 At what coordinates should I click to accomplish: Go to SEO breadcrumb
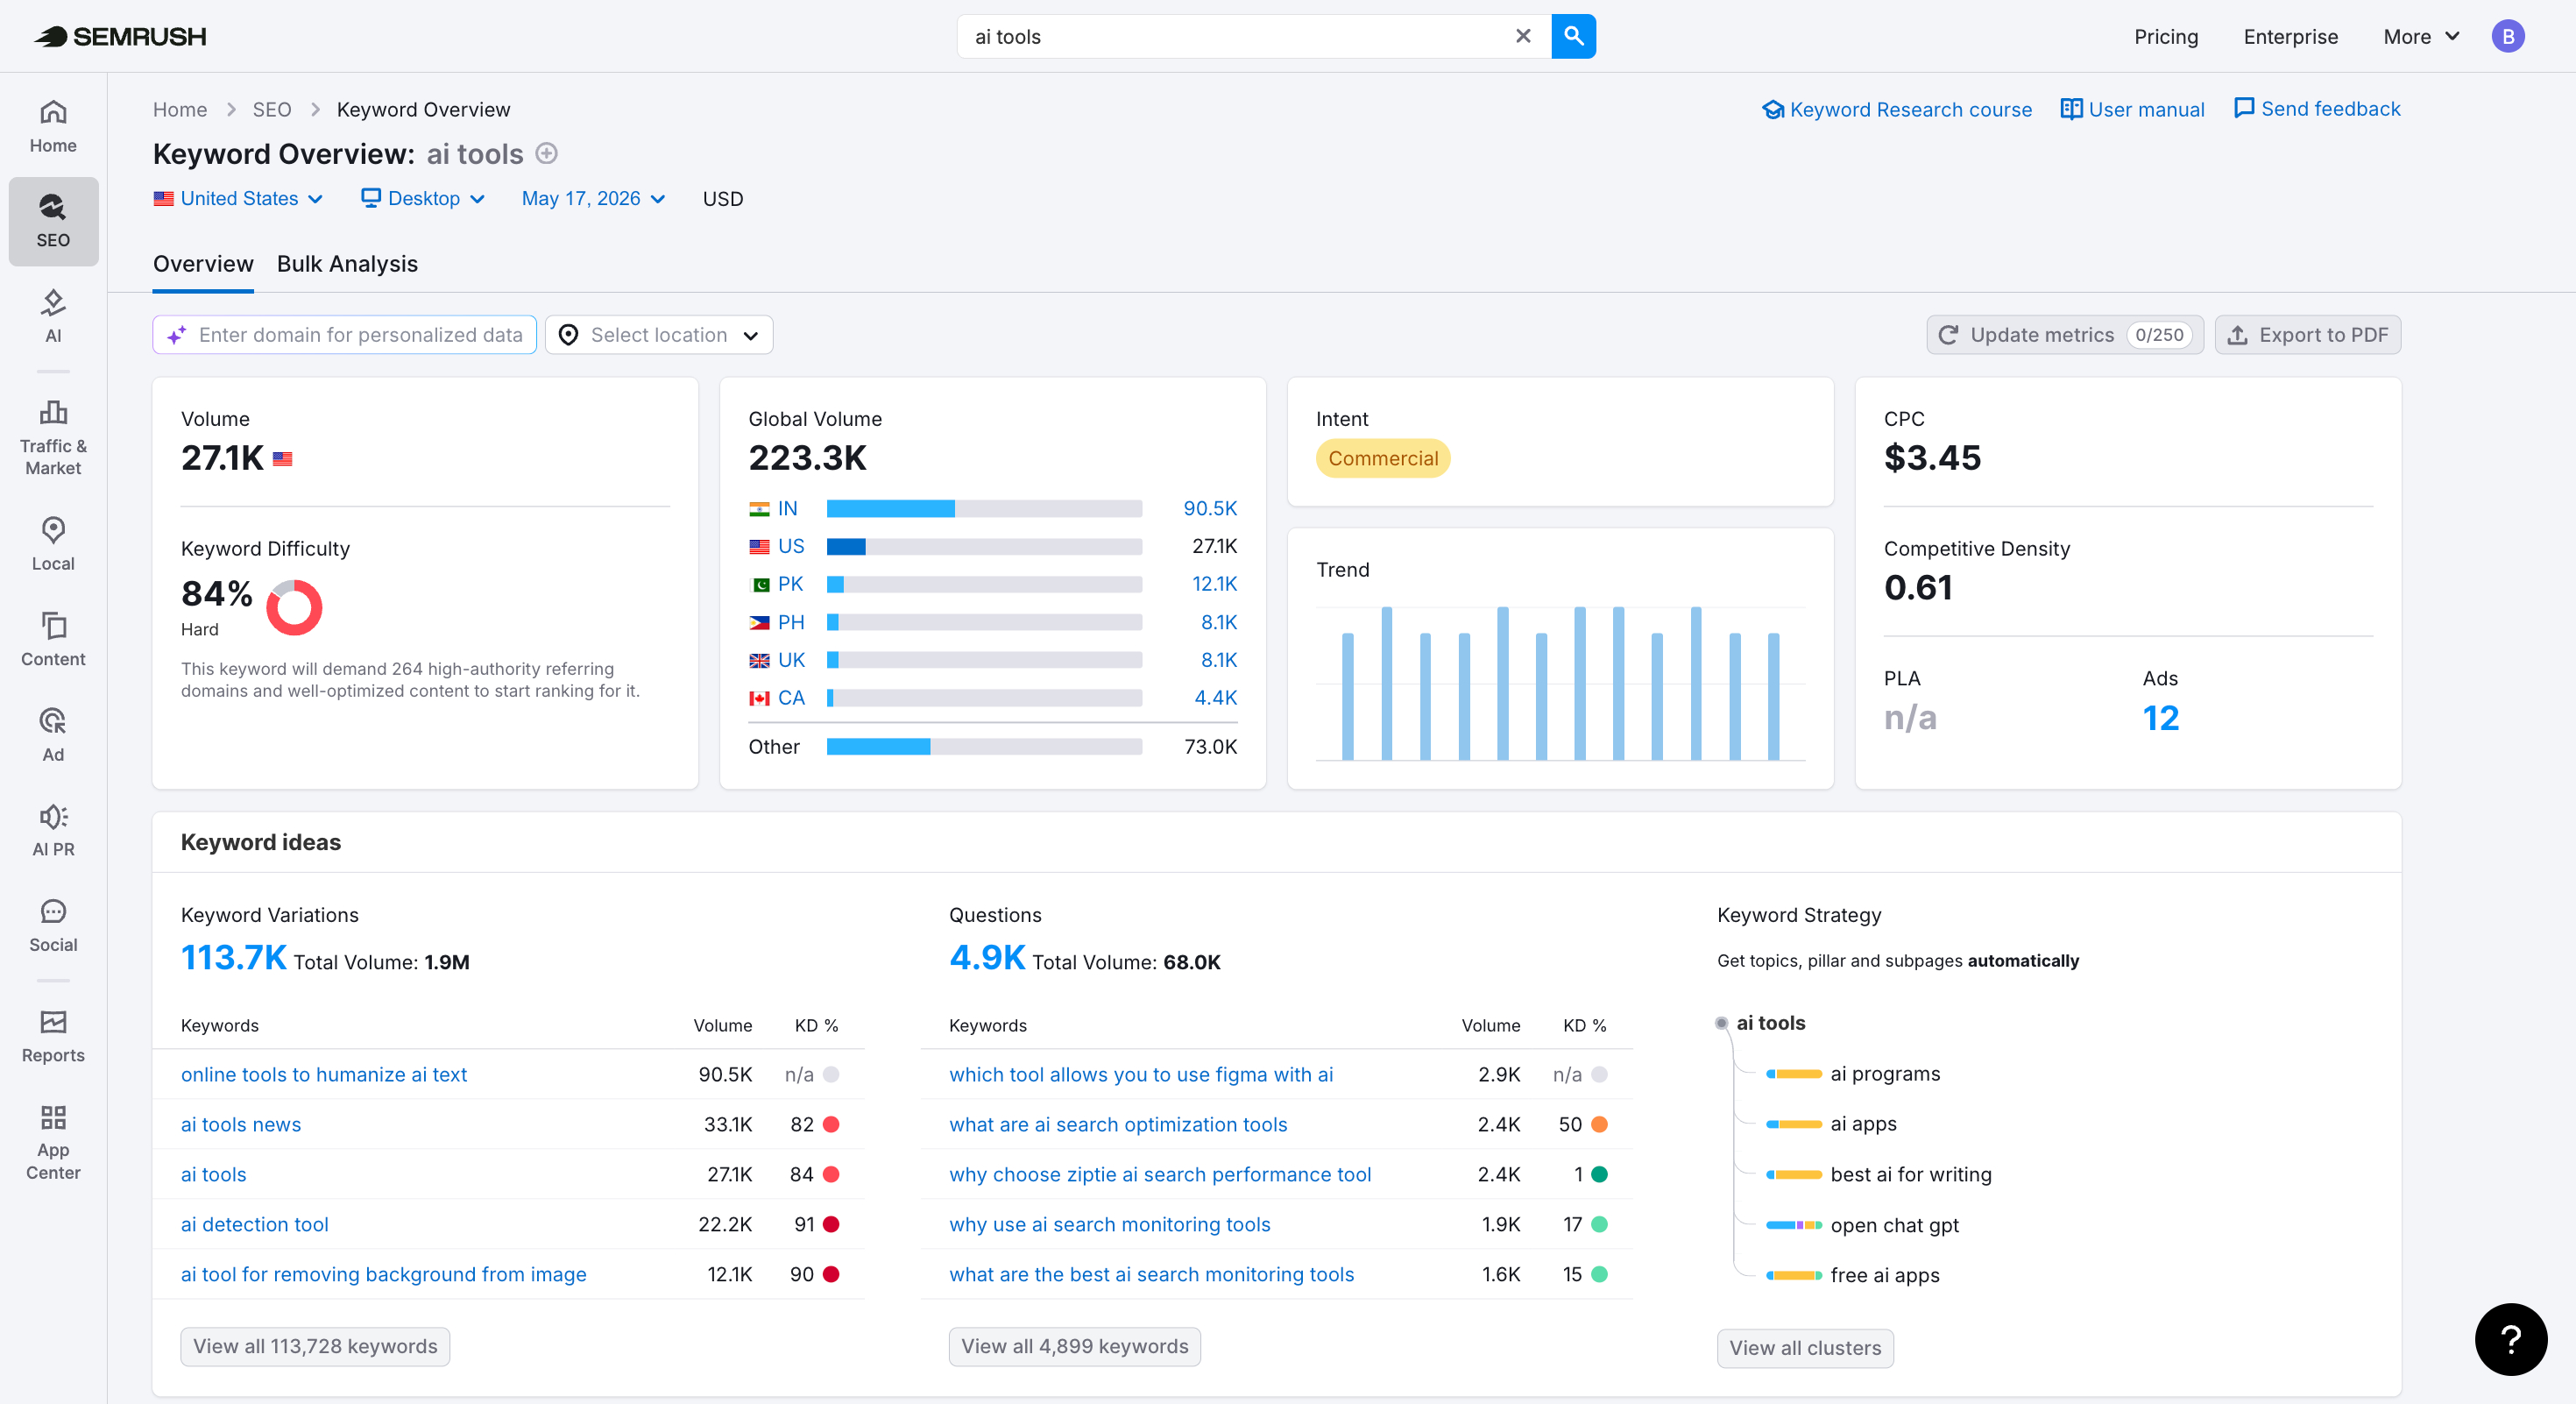tap(271, 110)
